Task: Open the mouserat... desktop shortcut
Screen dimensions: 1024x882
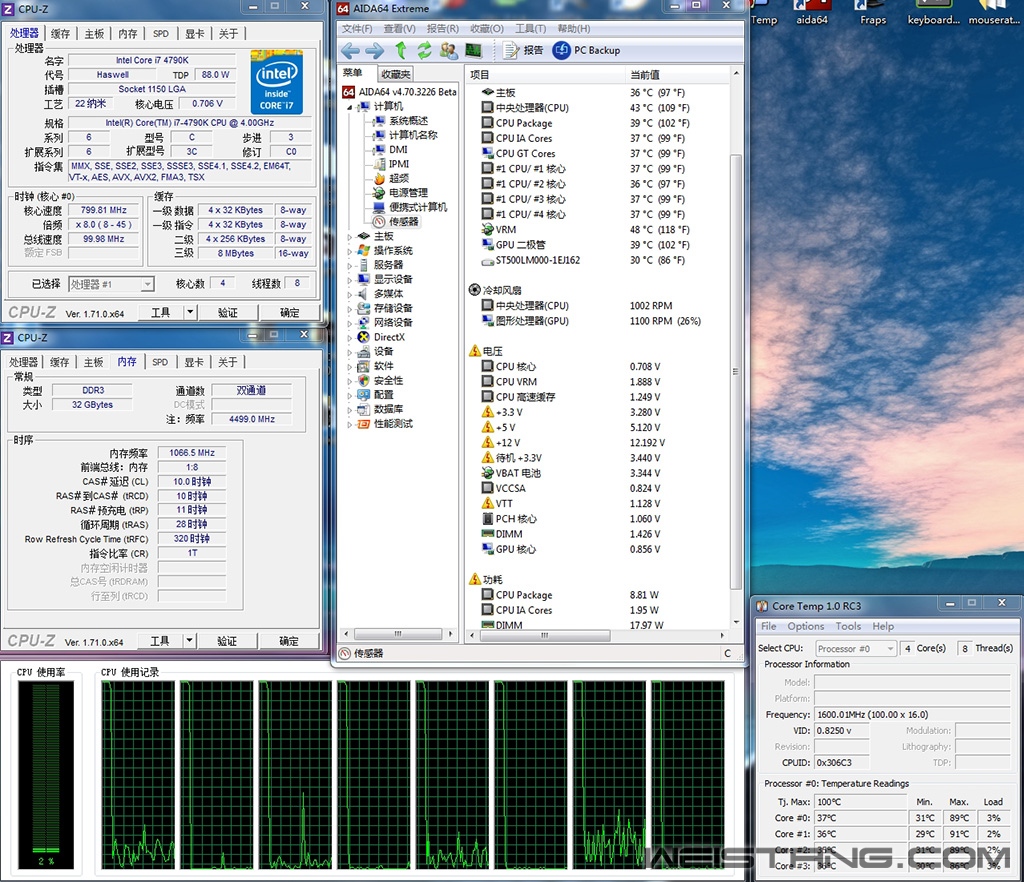Action: (x=993, y=13)
